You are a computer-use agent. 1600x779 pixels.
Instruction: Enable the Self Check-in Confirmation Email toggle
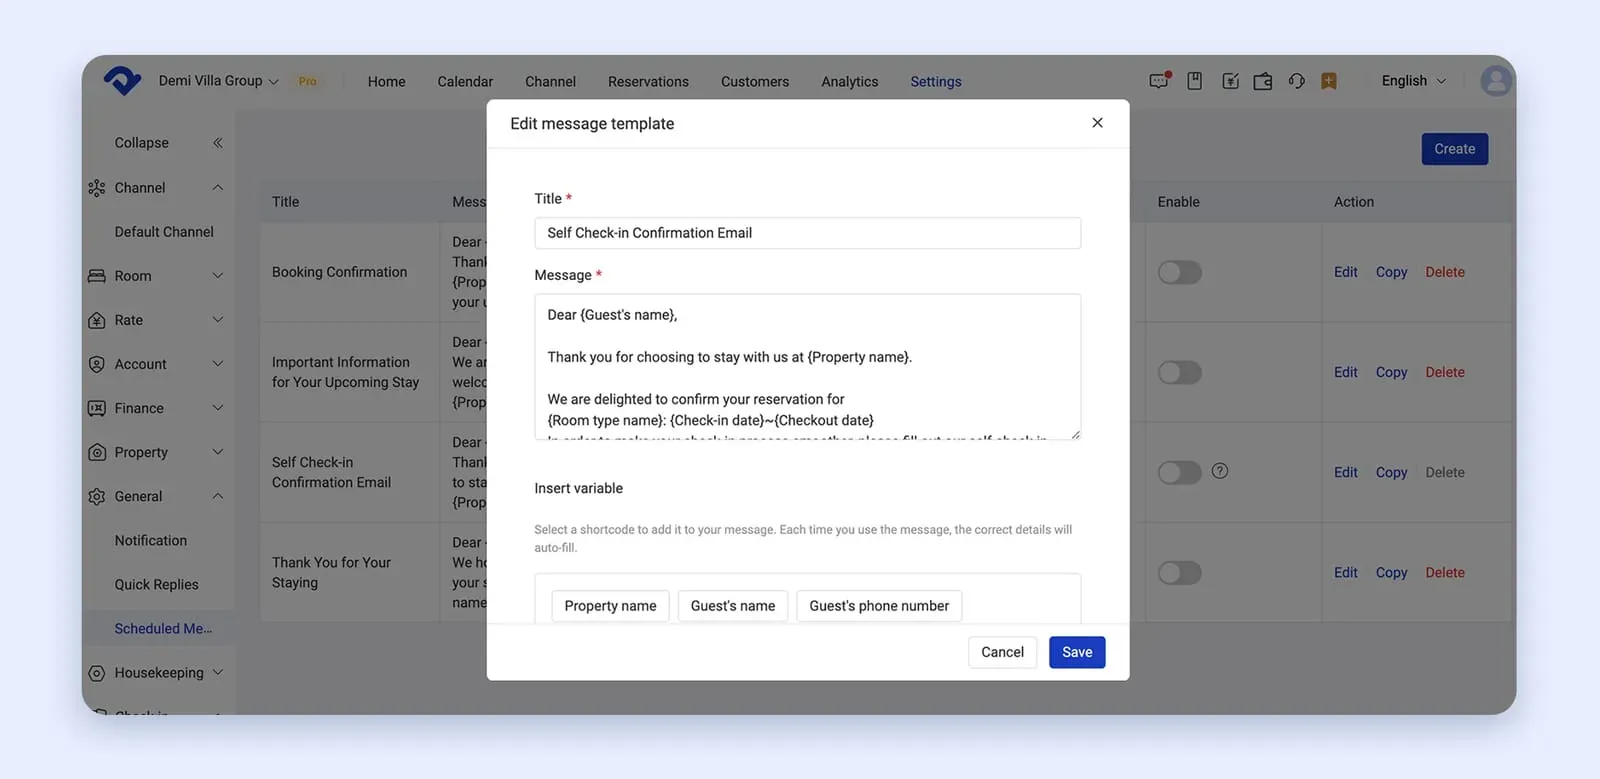point(1180,472)
